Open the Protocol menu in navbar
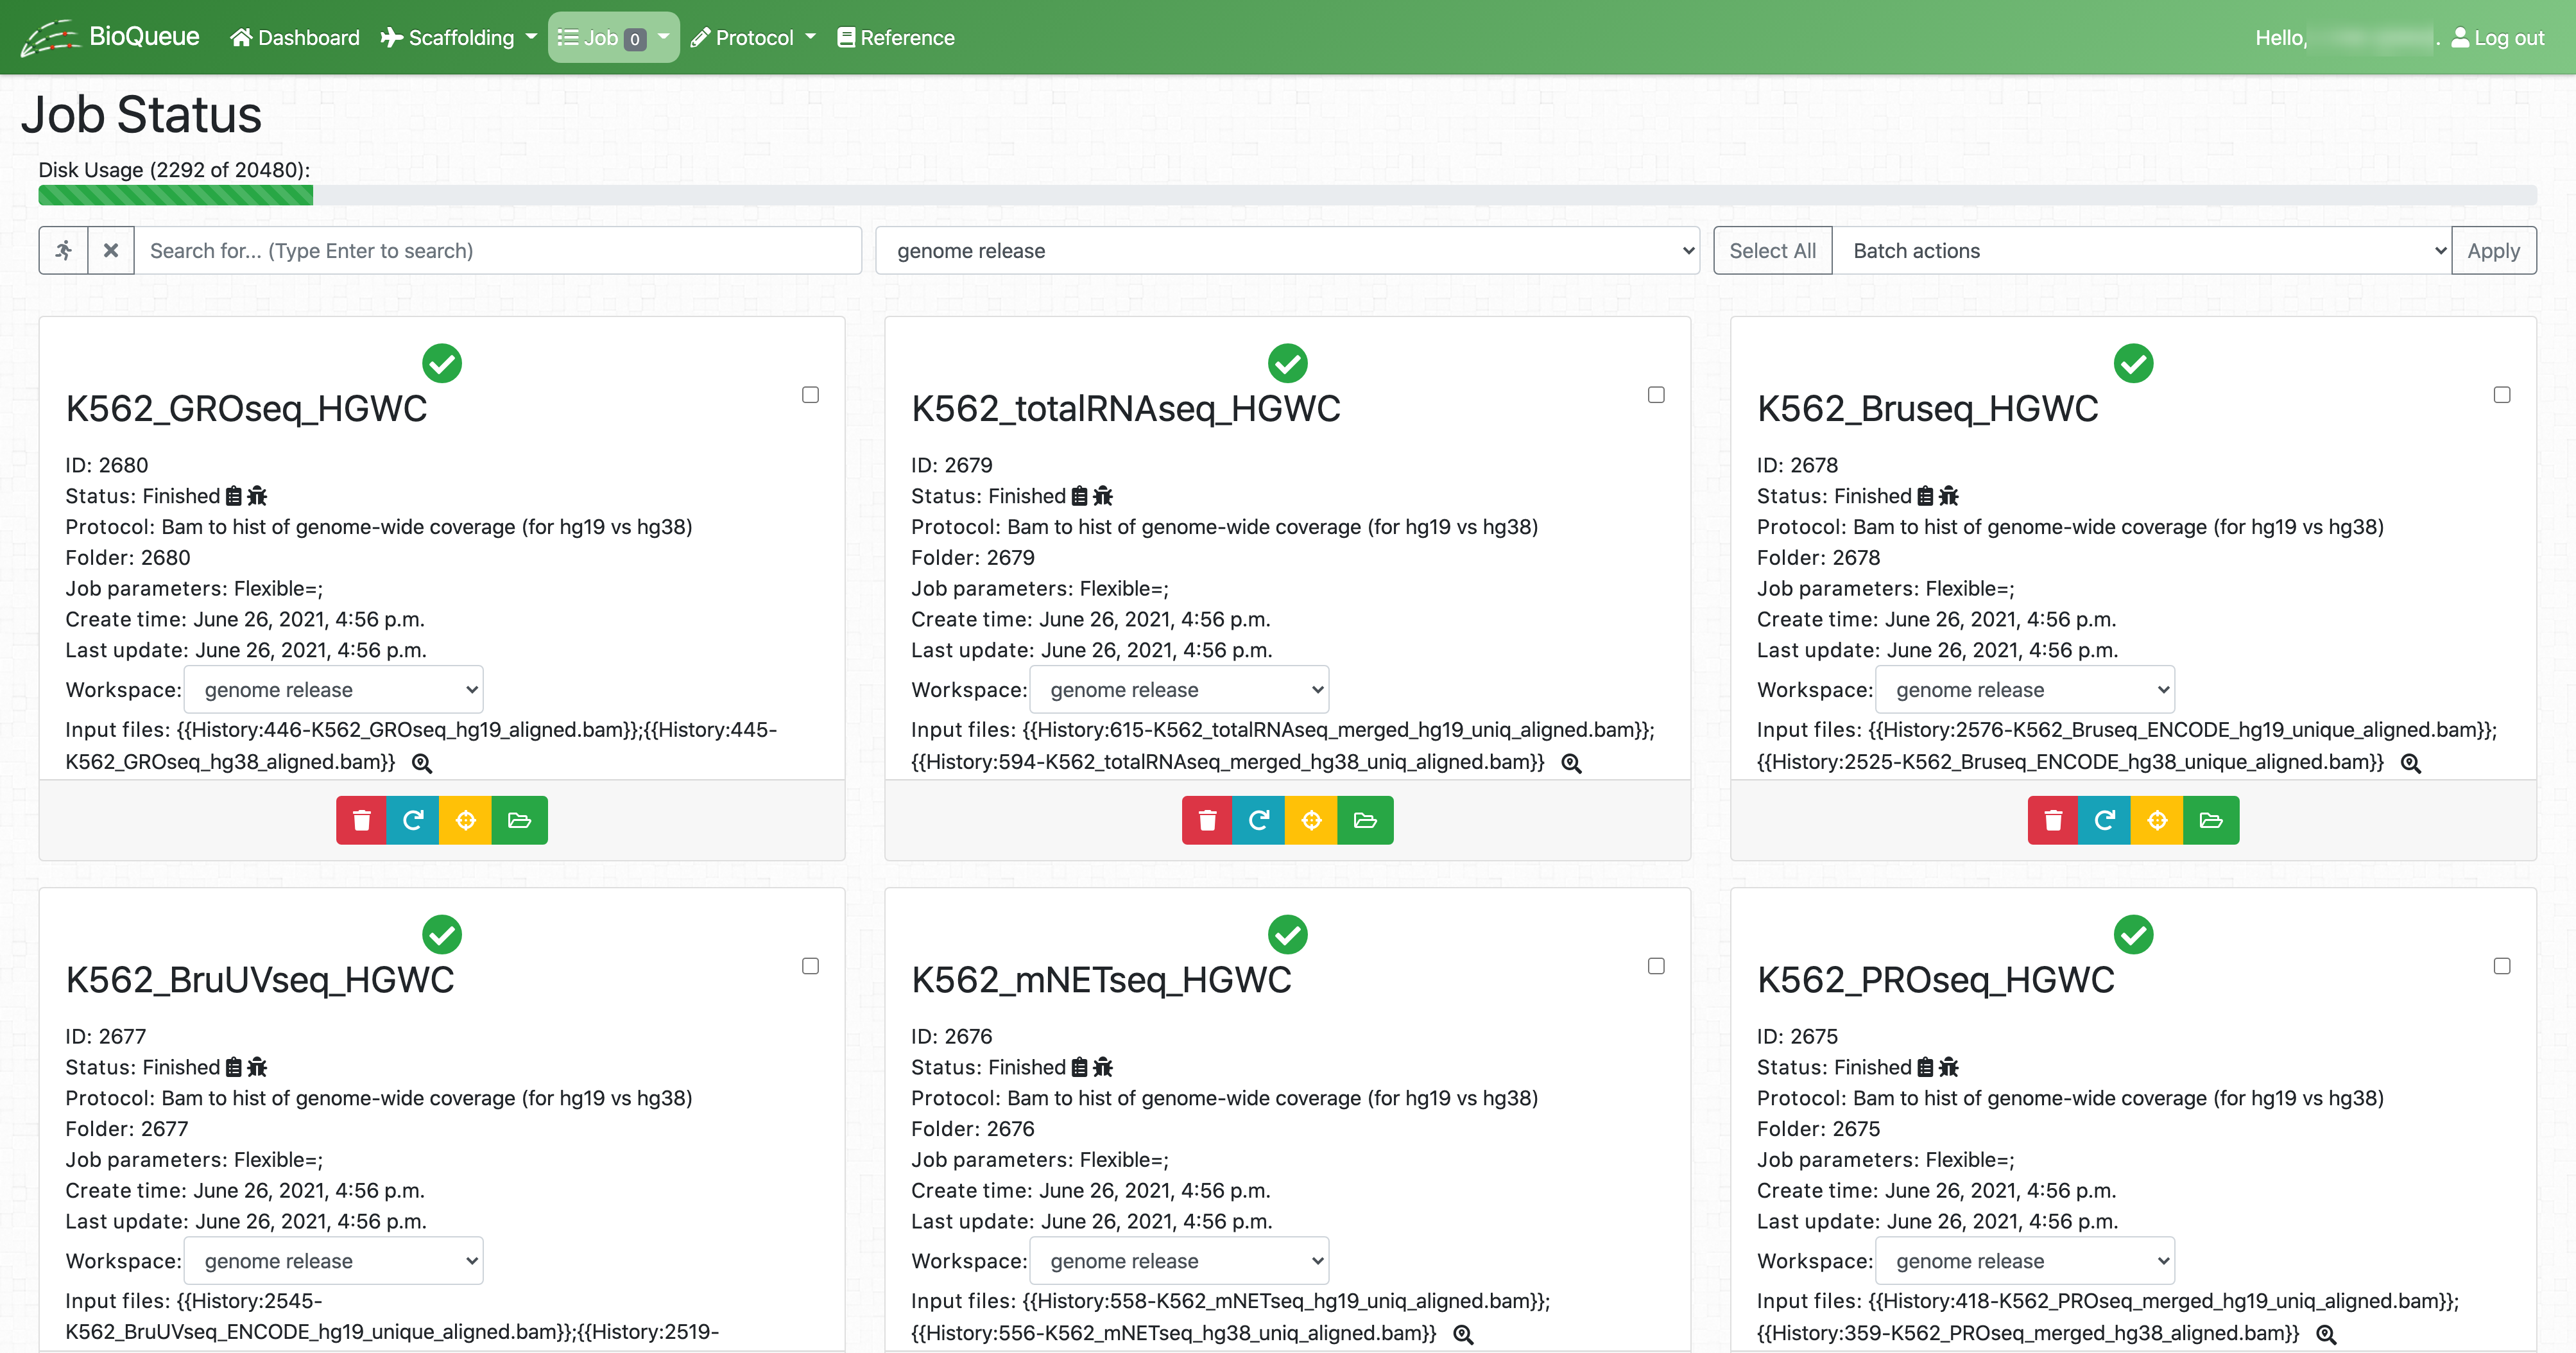 tap(753, 37)
